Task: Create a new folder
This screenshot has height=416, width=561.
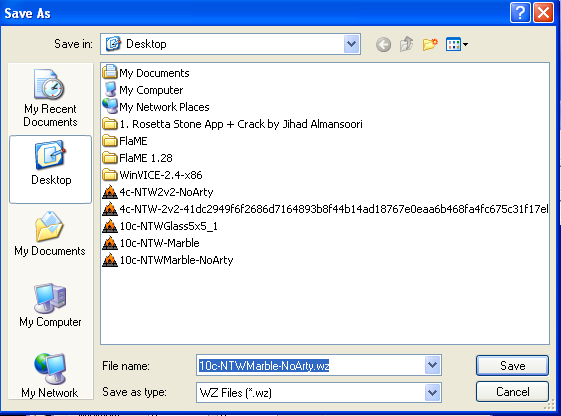Action: pyautogui.click(x=430, y=44)
